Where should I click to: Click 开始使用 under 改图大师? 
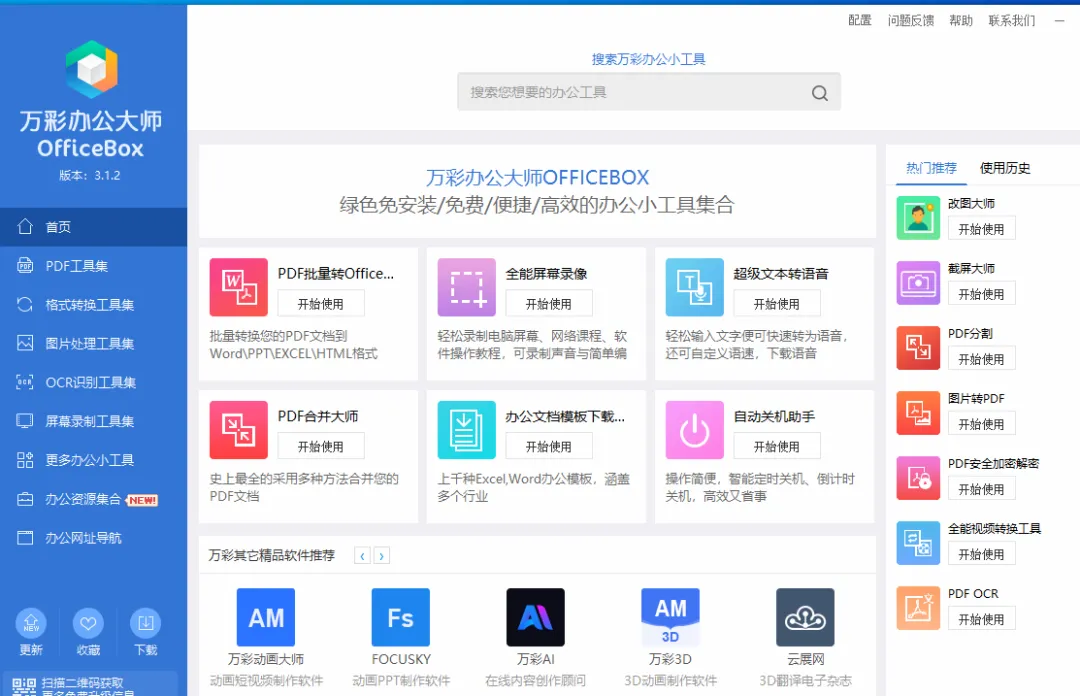982,229
